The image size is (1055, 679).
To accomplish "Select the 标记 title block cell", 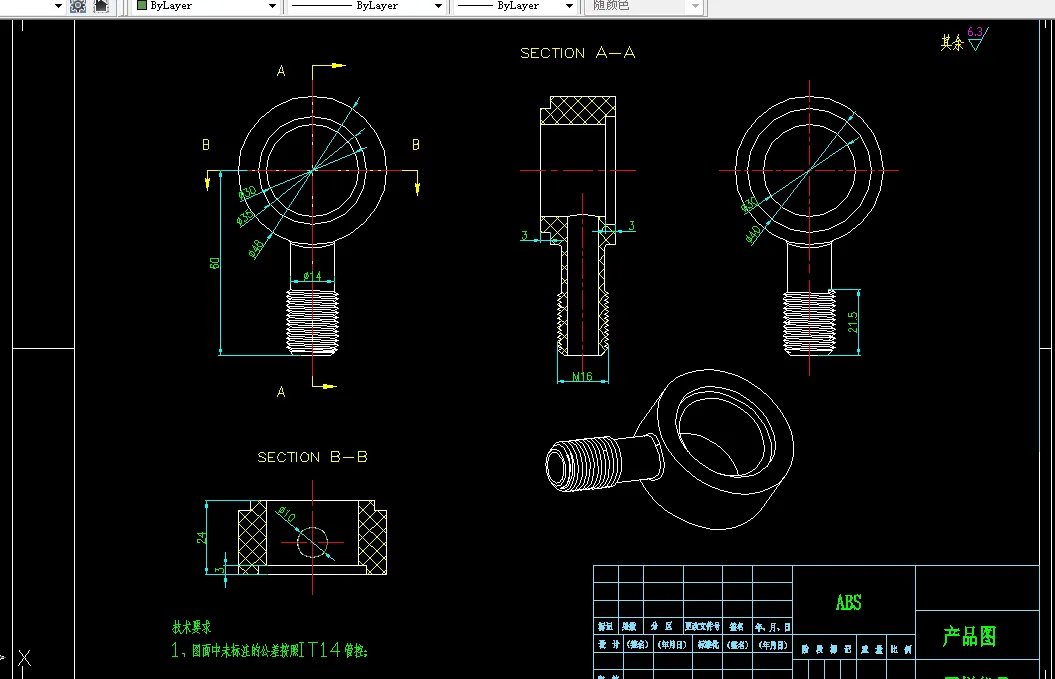I will coord(606,627).
